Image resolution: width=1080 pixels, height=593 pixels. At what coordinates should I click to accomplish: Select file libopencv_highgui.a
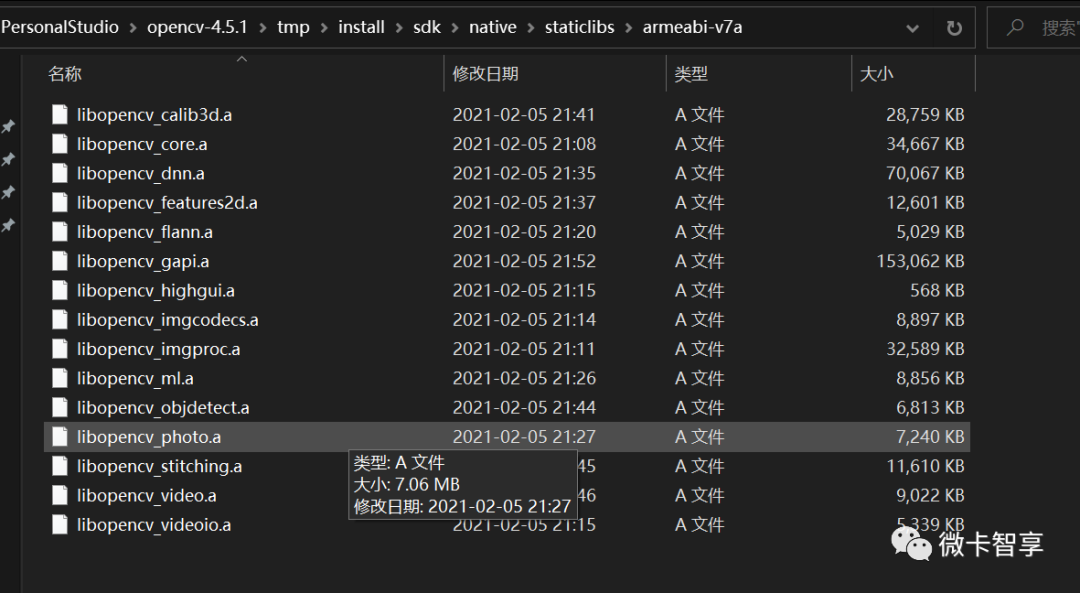pyautogui.click(x=156, y=290)
